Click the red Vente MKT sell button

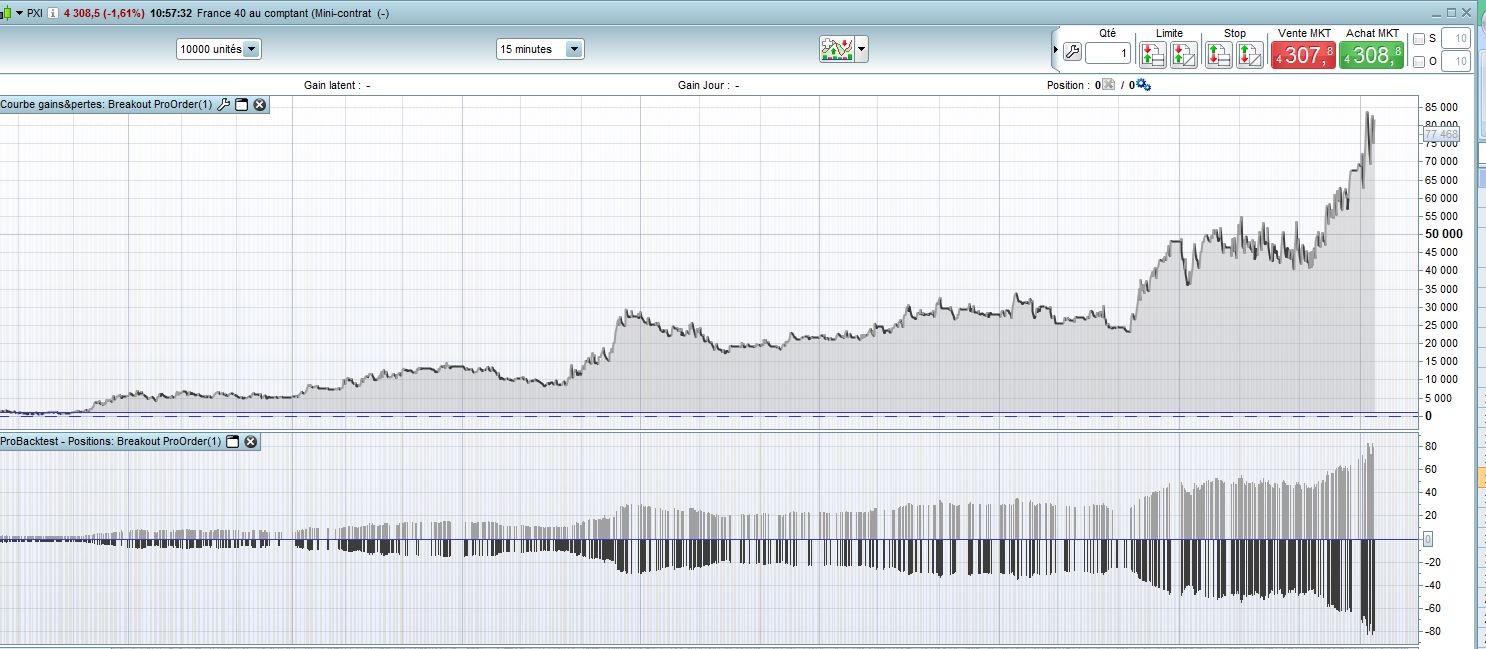click(1303, 55)
